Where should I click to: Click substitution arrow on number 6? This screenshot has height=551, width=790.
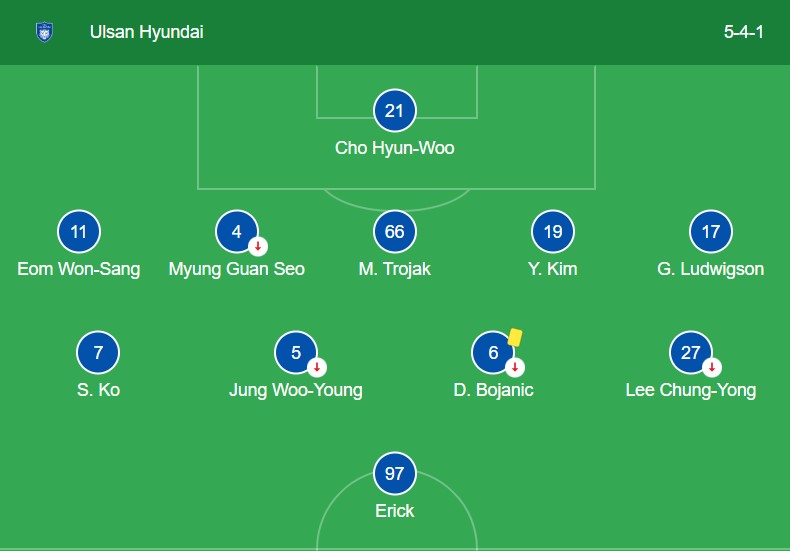pos(514,366)
